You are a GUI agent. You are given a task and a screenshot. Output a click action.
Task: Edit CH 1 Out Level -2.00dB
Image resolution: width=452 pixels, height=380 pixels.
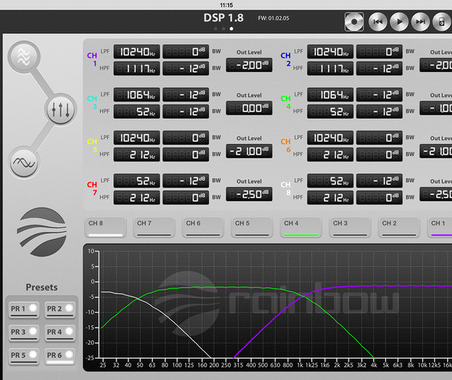click(x=249, y=65)
